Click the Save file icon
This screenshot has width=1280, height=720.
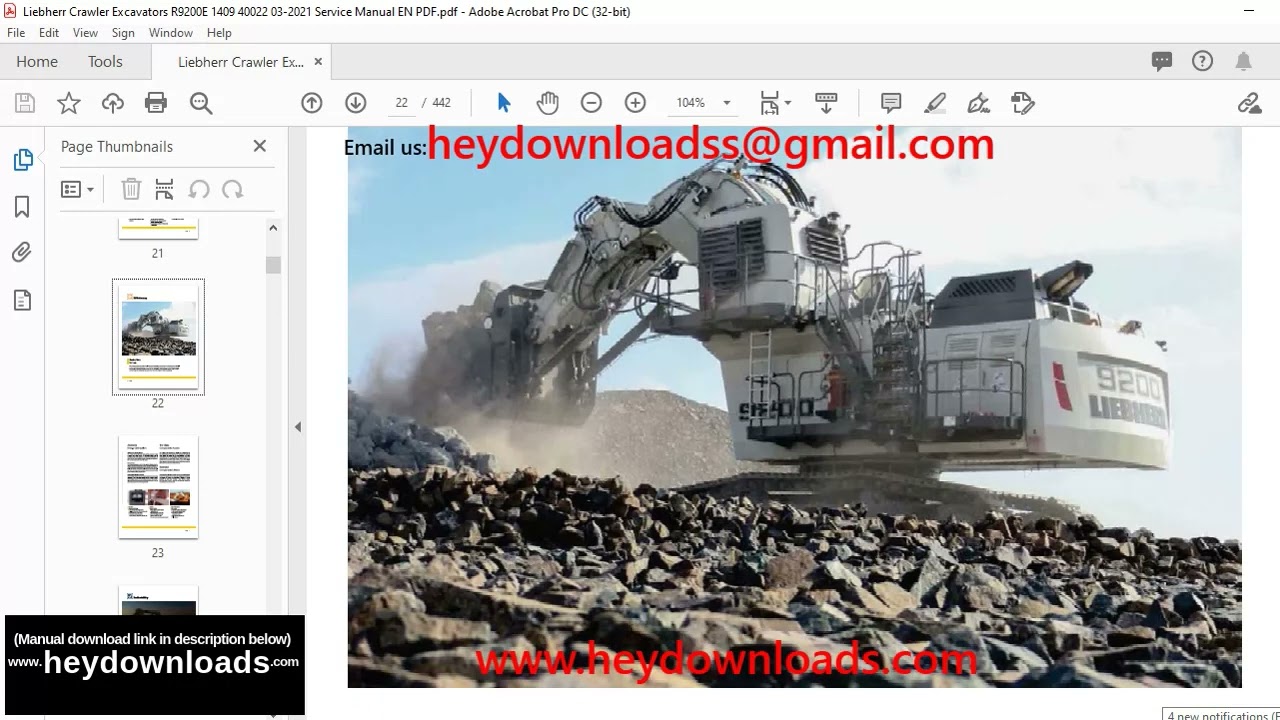tap(25, 103)
